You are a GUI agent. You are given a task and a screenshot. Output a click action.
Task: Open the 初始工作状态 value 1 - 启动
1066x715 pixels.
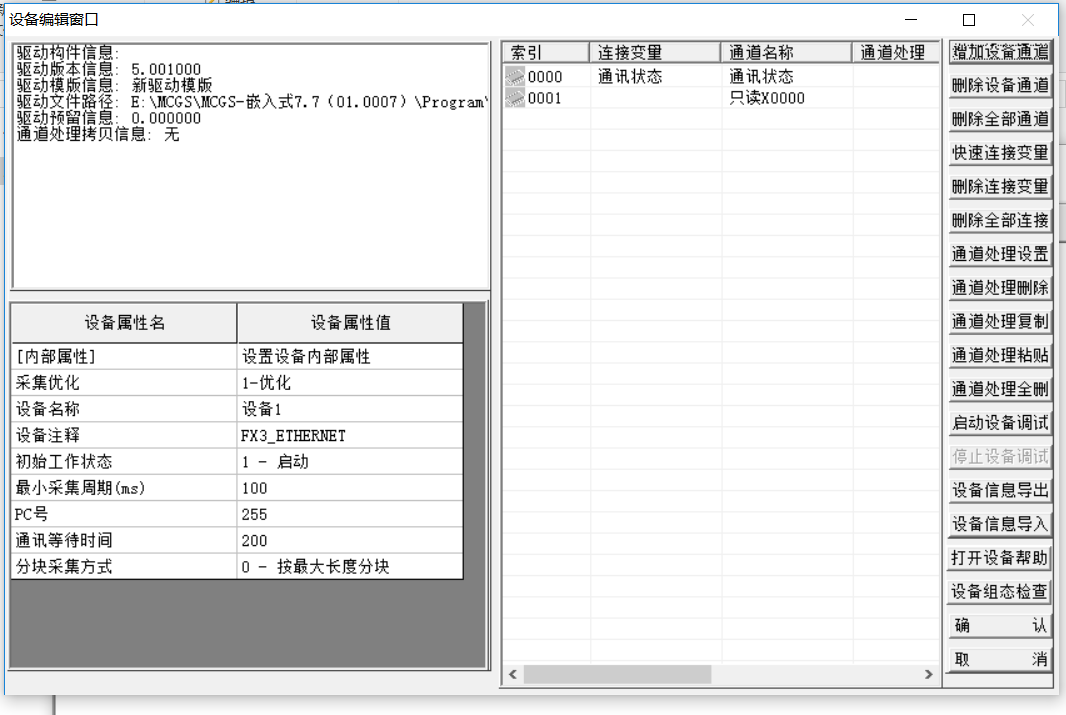pos(349,462)
